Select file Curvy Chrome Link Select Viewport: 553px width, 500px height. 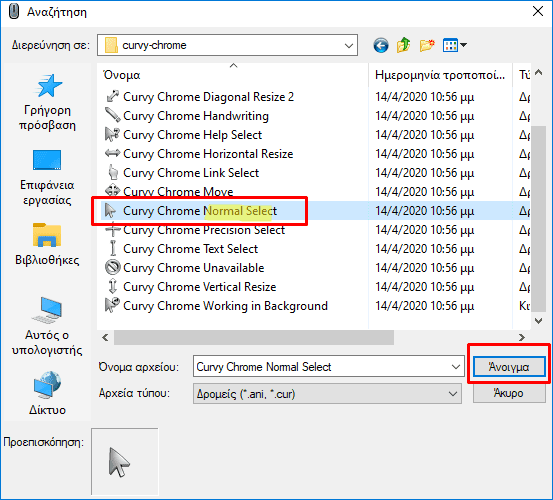191,173
